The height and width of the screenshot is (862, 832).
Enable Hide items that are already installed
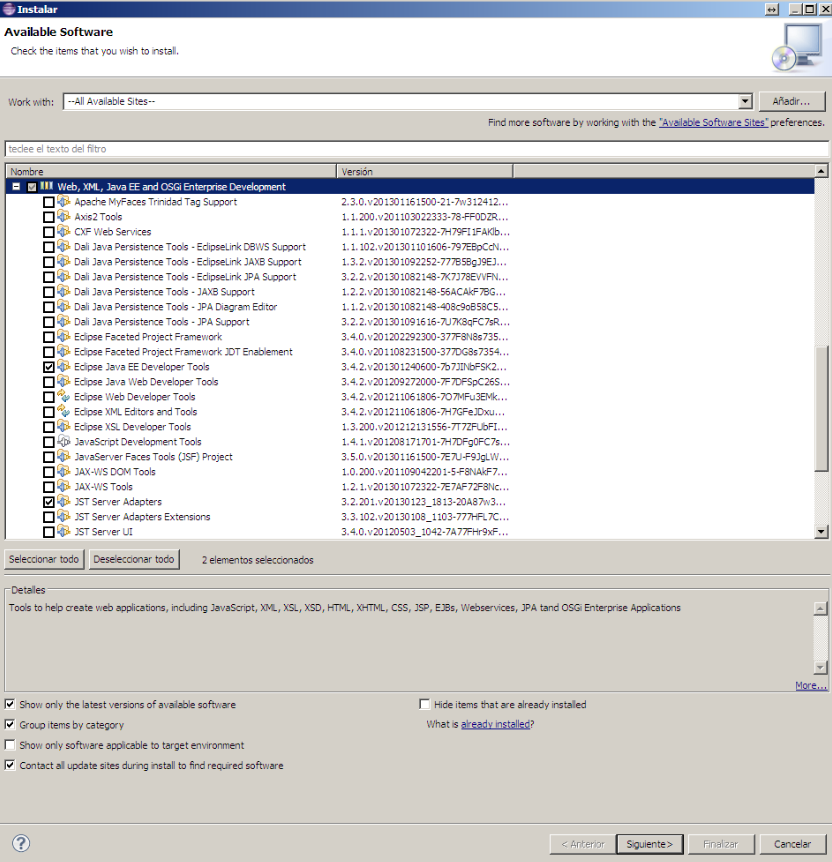[x=424, y=704]
